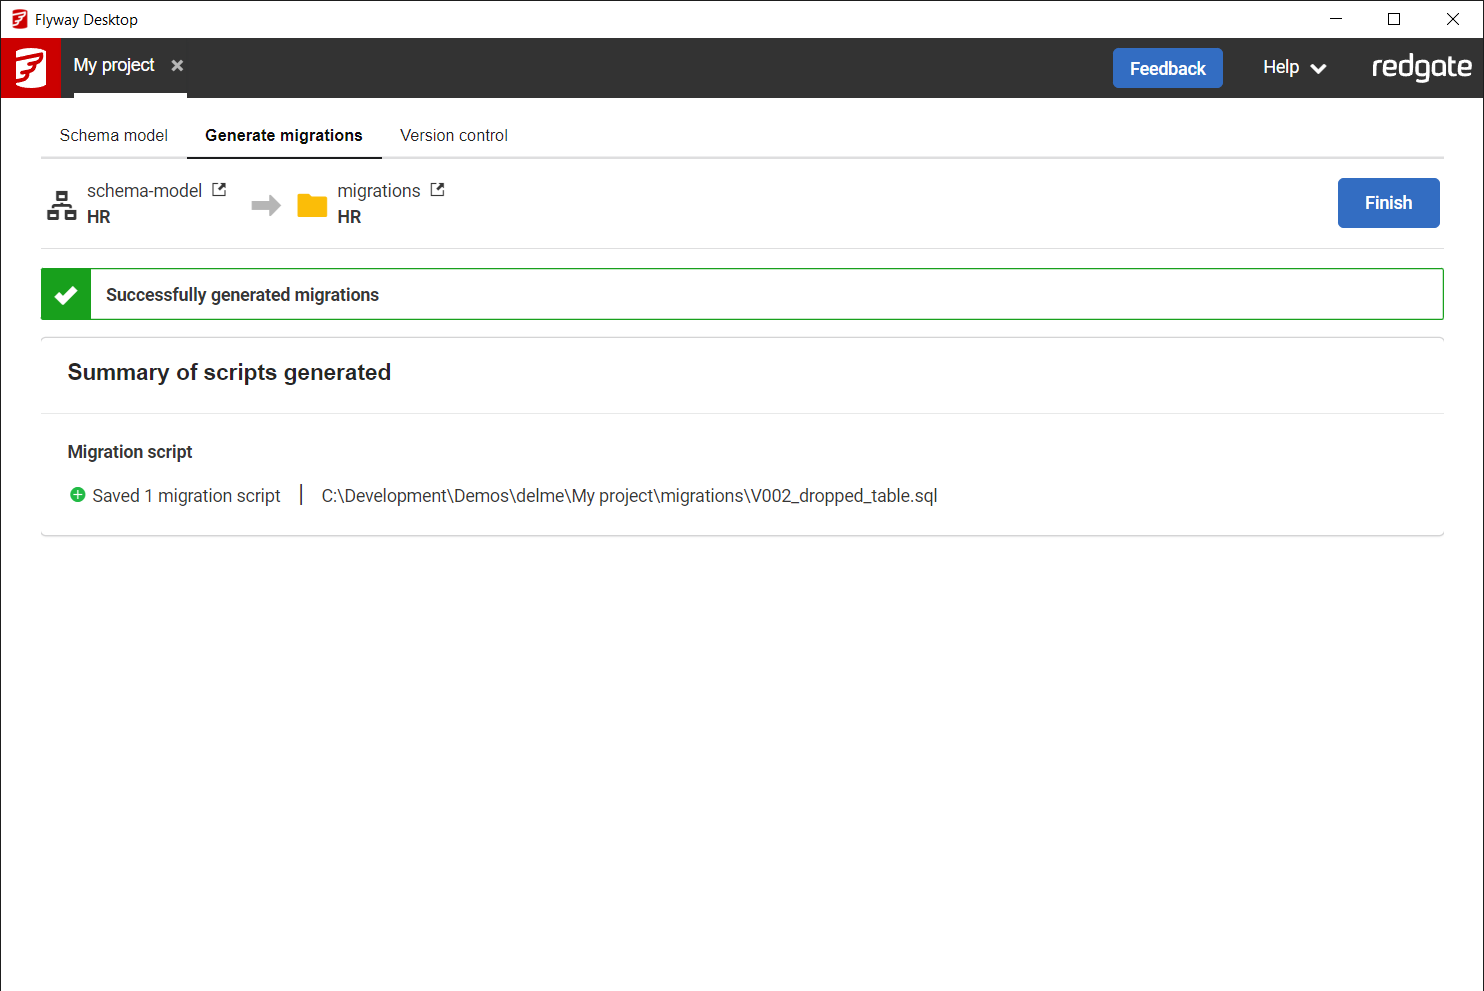1484x991 pixels.
Task: Click the schema-model hierarchy icon
Action: point(62,205)
